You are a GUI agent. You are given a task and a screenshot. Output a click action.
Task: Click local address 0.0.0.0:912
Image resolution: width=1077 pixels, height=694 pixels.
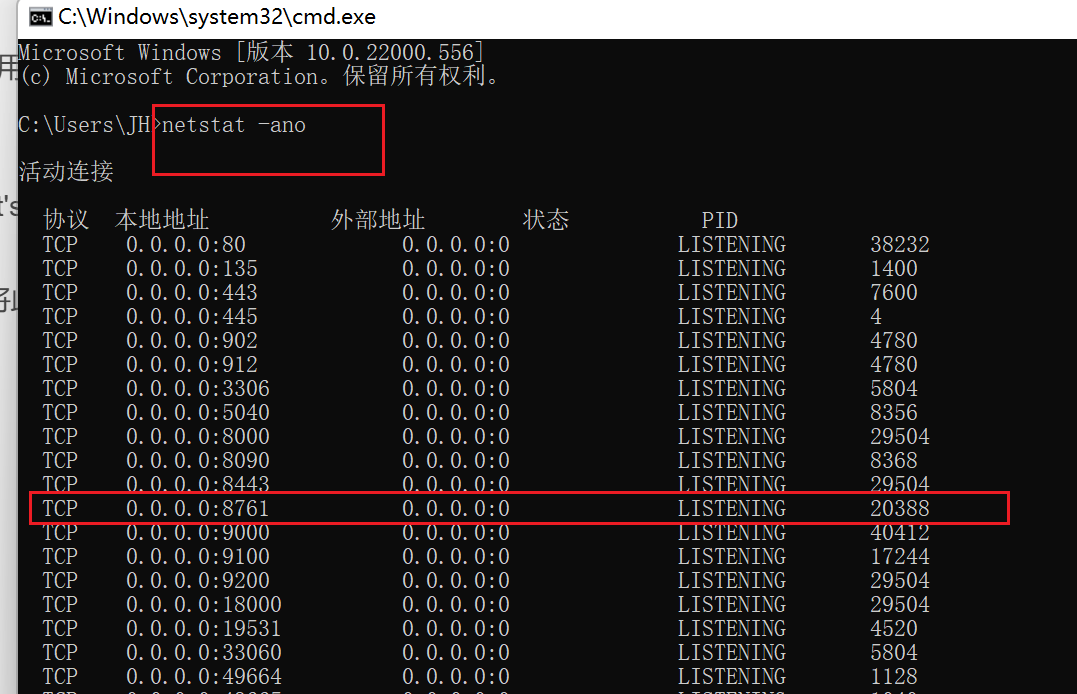click(192, 365)
